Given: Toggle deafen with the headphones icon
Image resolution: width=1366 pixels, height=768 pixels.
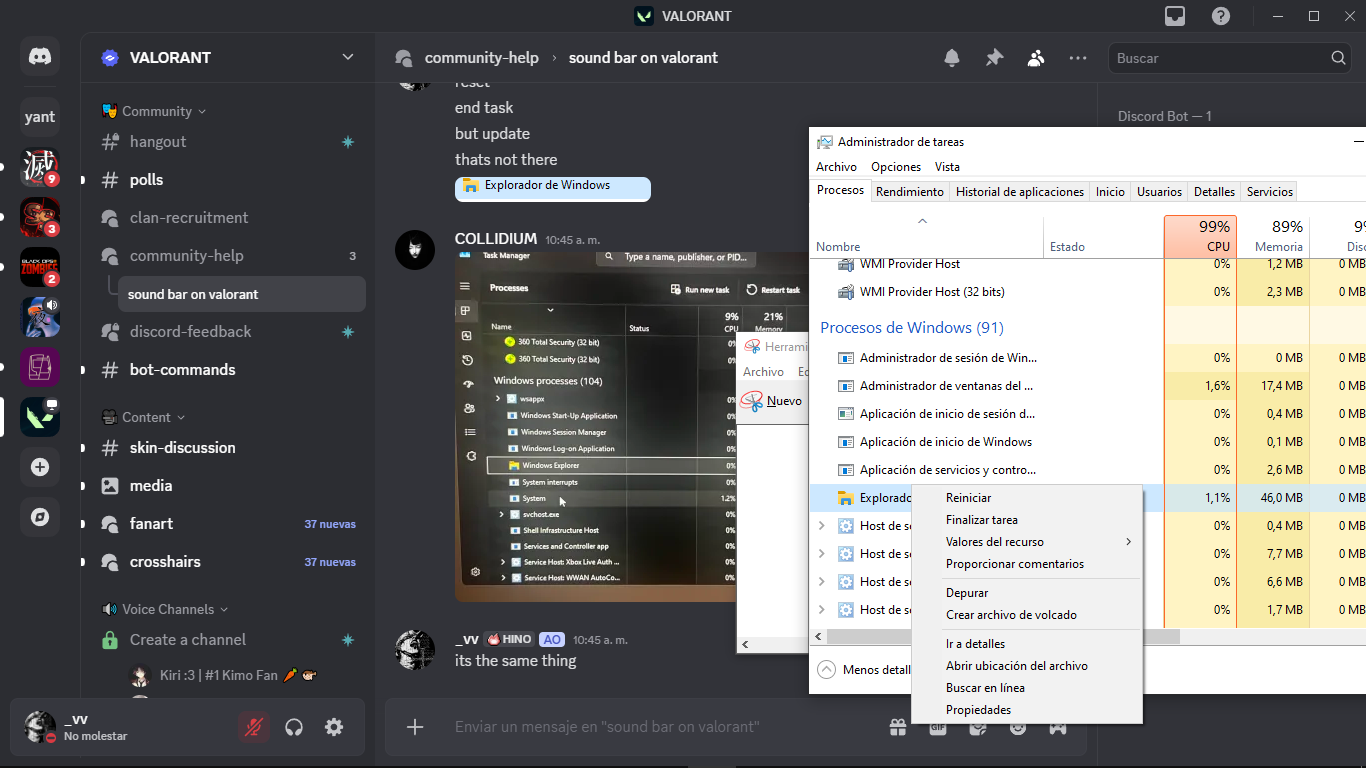Looking at the screenshot, I should (x=294, y=727).
